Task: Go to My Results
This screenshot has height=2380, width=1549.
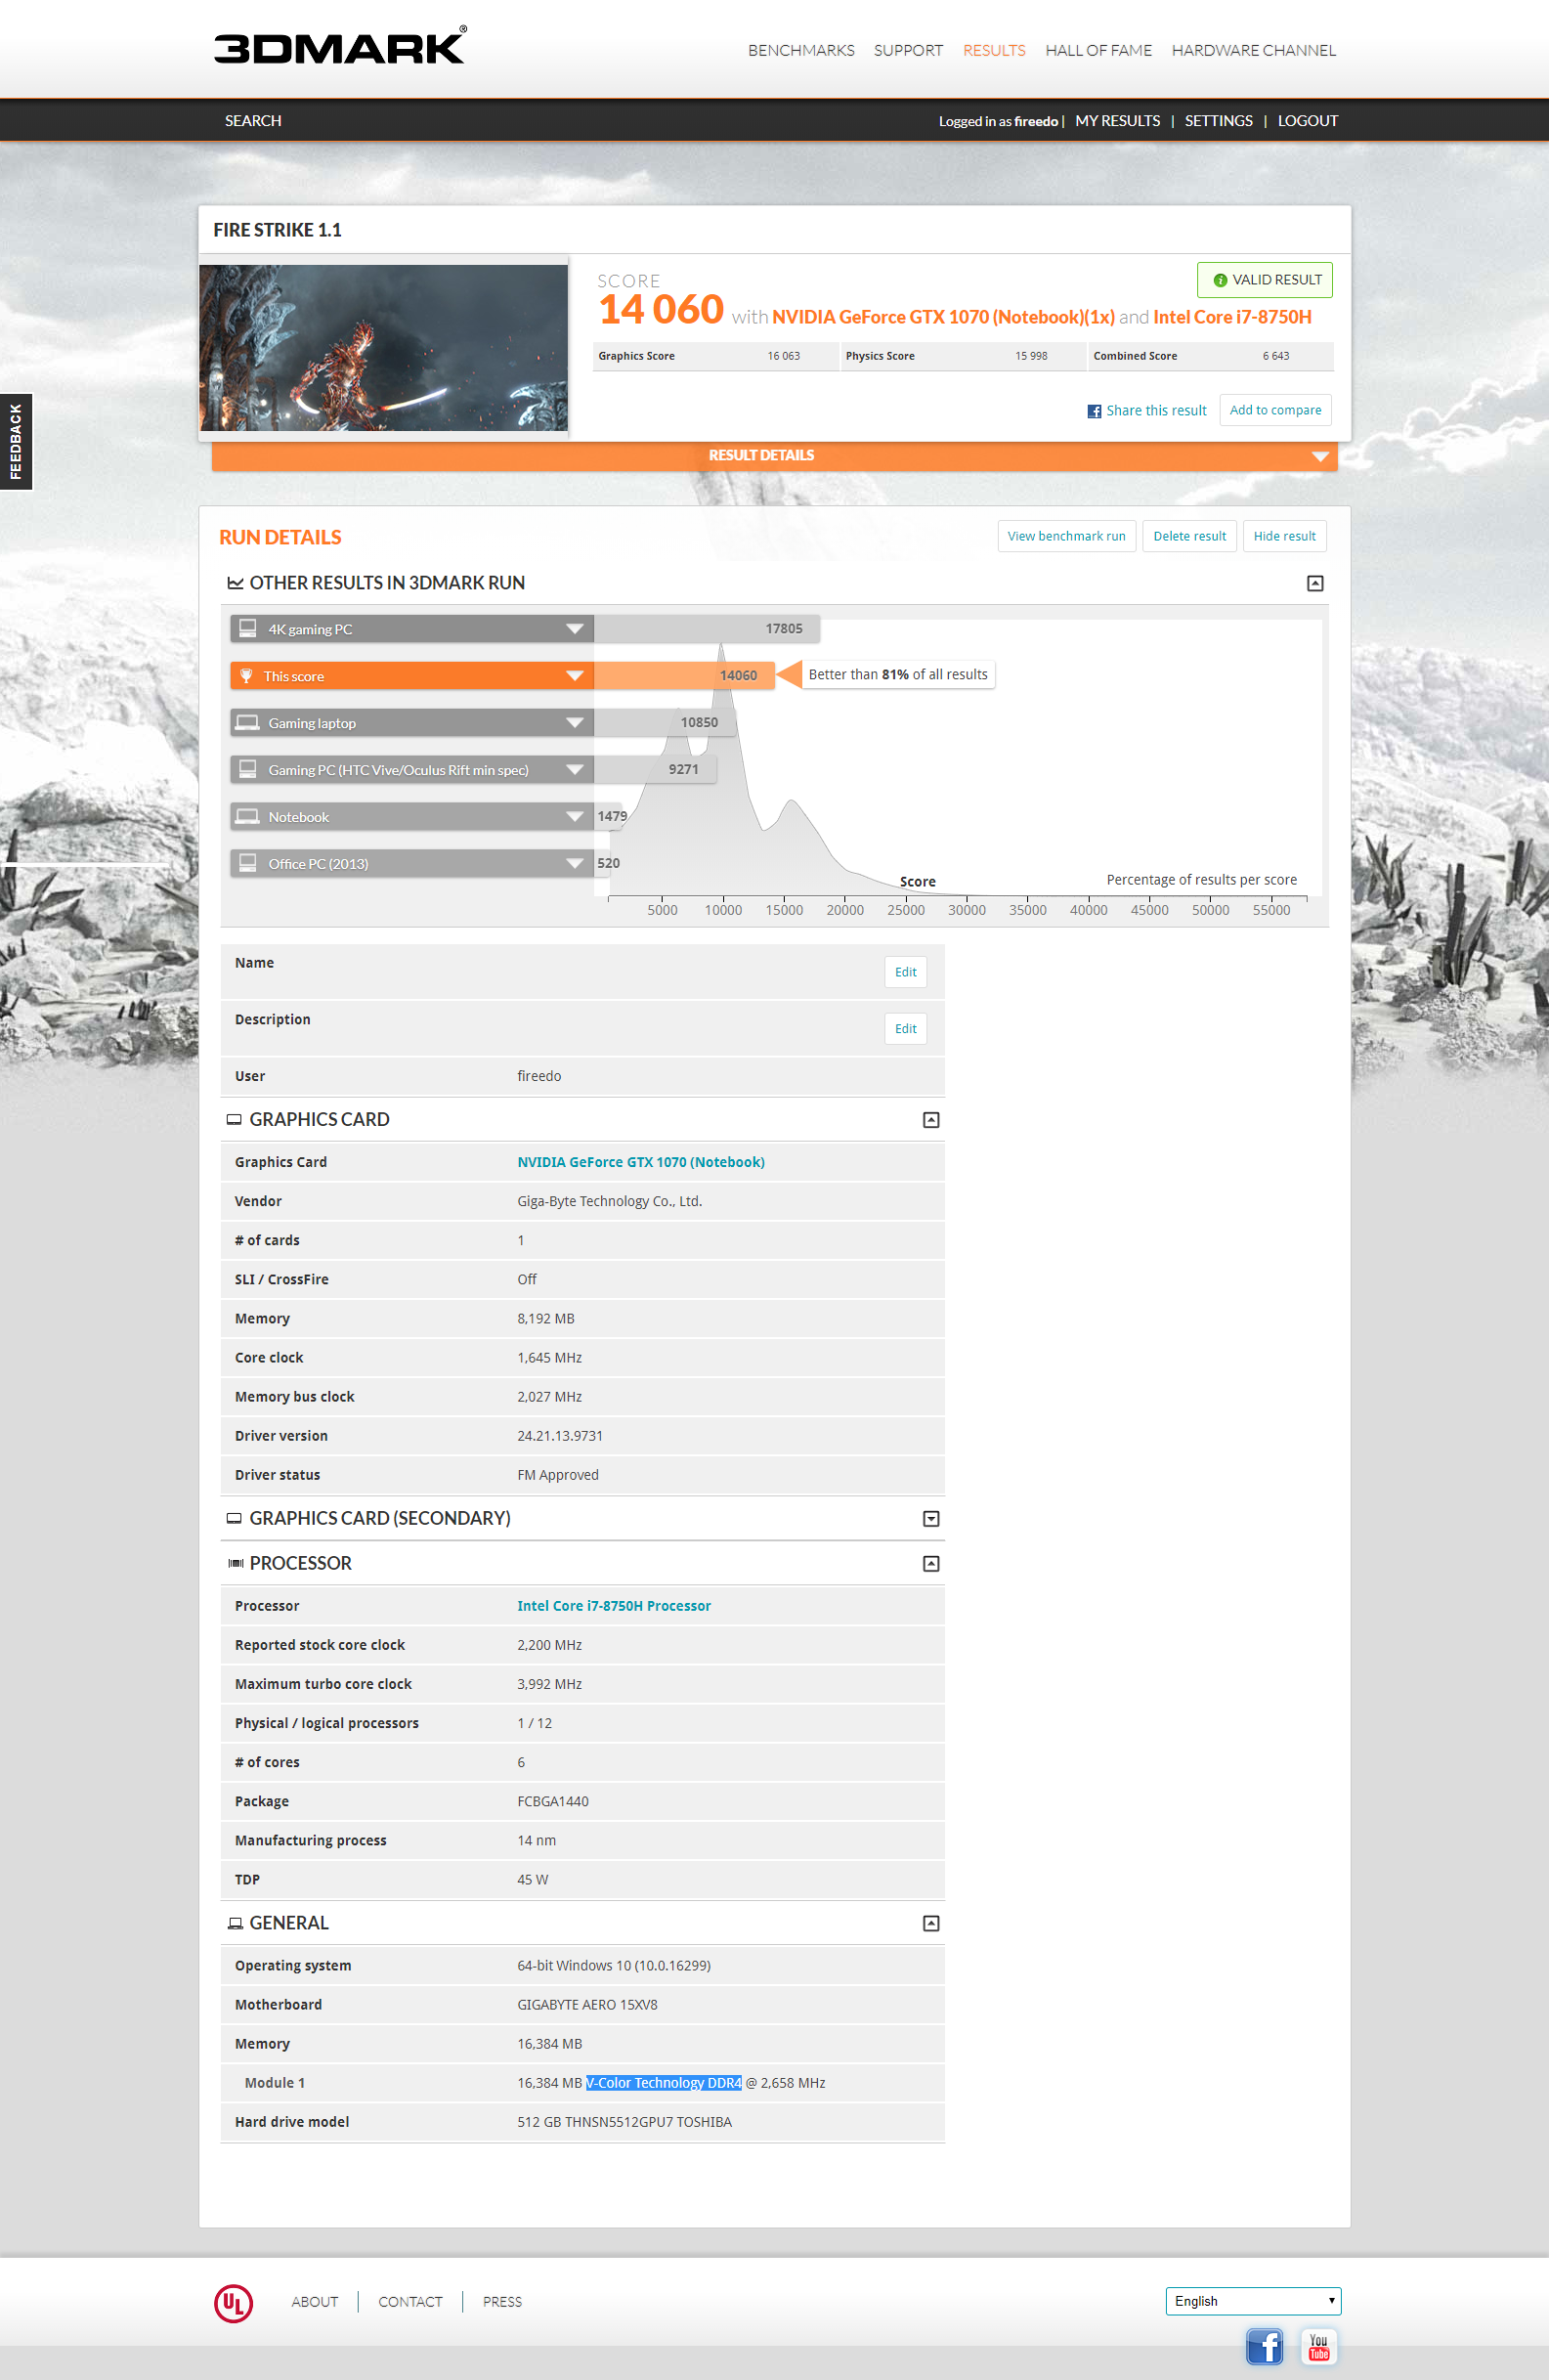Action: point(1117,121)
